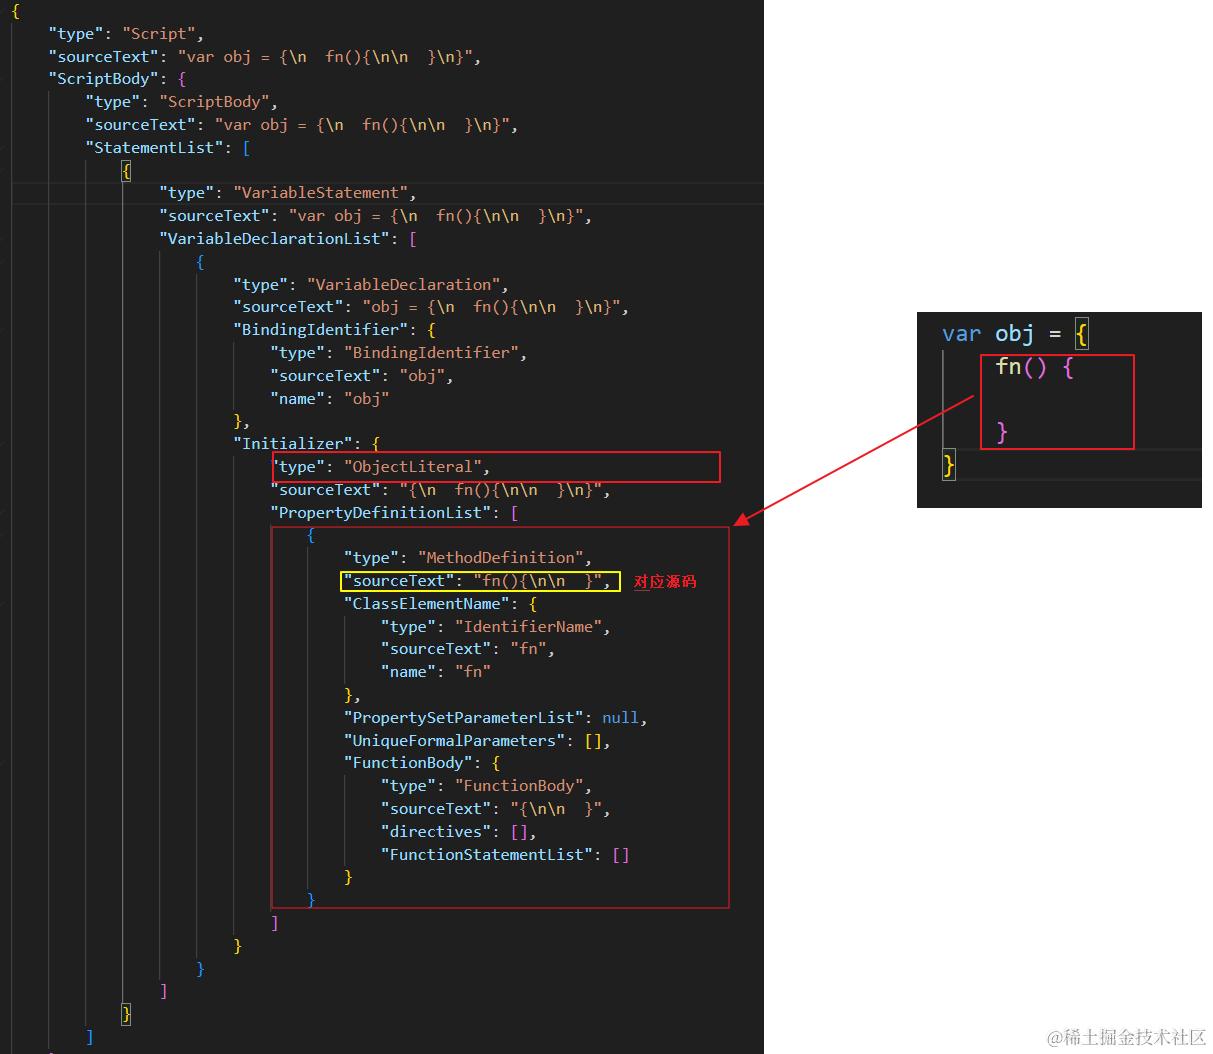The width and height of the screenshot is (1213, 1054).
Task: Click the "name": "fn" line
Action: tap(436, 673)
